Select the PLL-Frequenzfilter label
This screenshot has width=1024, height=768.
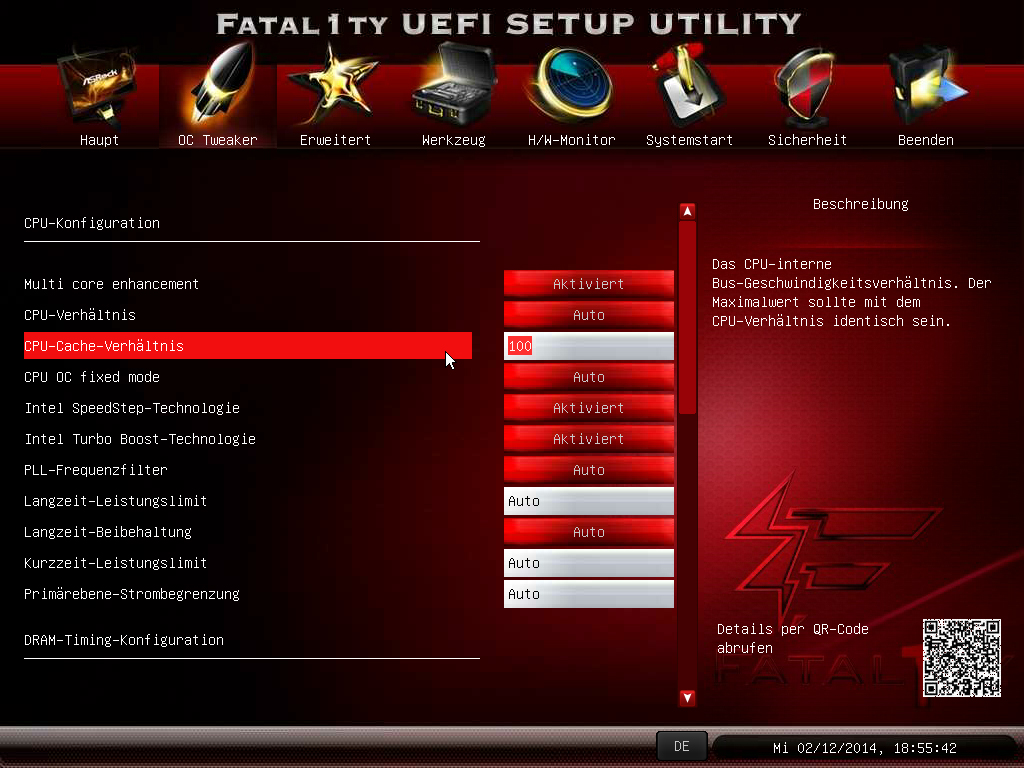pyautogui.click(x=95, y=470)
